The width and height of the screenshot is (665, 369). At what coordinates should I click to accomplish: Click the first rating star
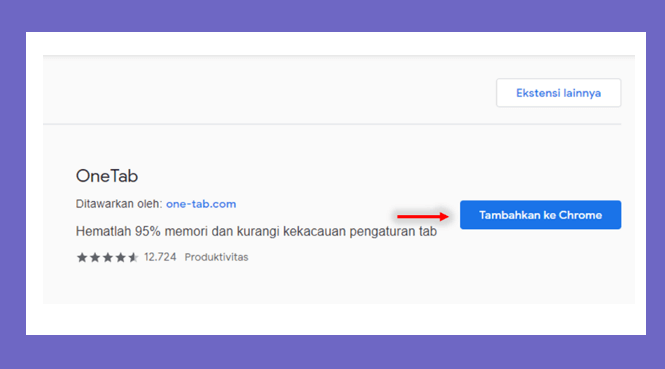82,257
